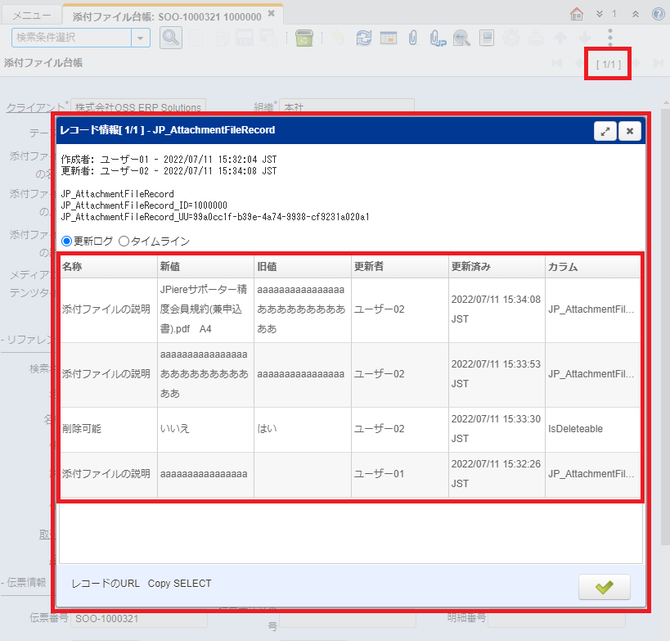Confirm with the green checkmark OK button
The width and height of the screenshot is (670, 641).
click(x=604, y=587)
